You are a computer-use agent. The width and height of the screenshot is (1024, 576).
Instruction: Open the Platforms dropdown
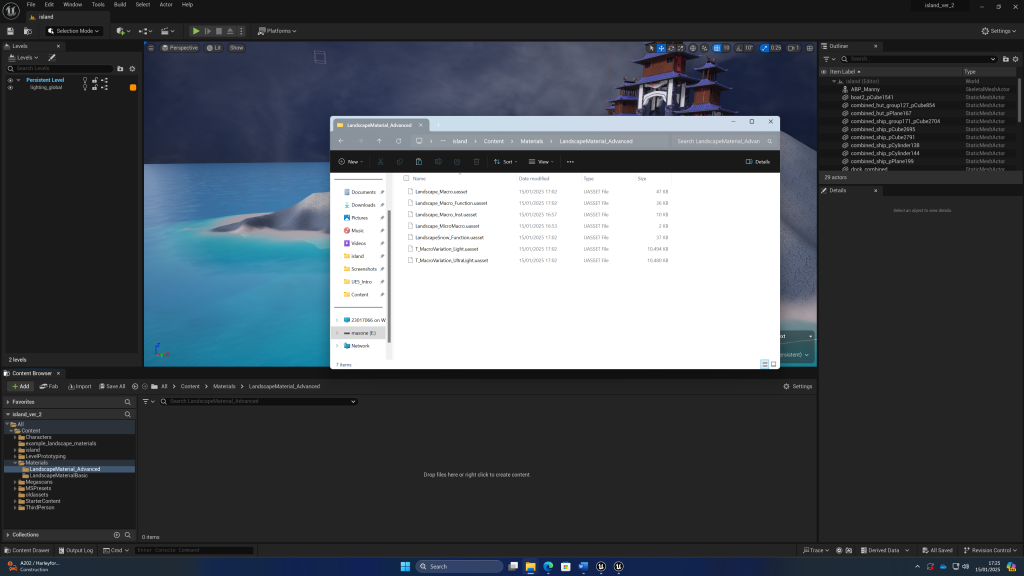point(277,31)
